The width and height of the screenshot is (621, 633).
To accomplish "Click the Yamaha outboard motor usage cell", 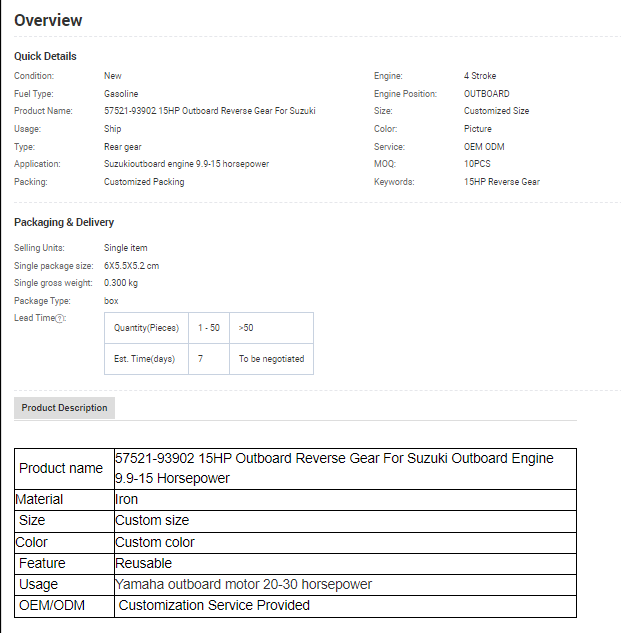I will point(243,584).
